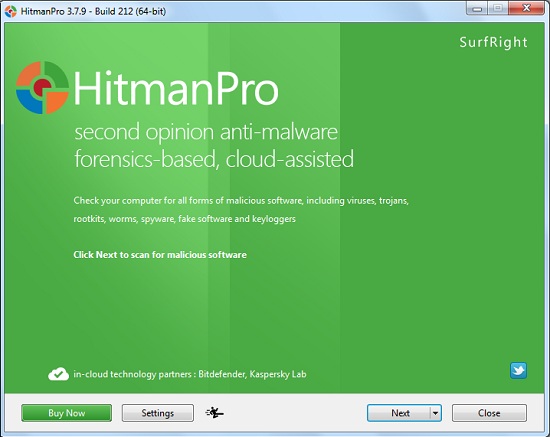Click the HitmanPro crosshair logo
550x437 pixels.
click(x=42, y=88)
